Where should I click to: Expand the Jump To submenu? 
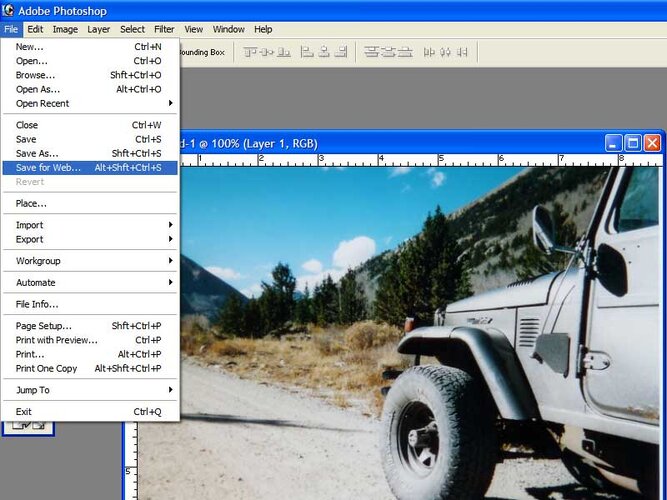[x=90, y=390]
